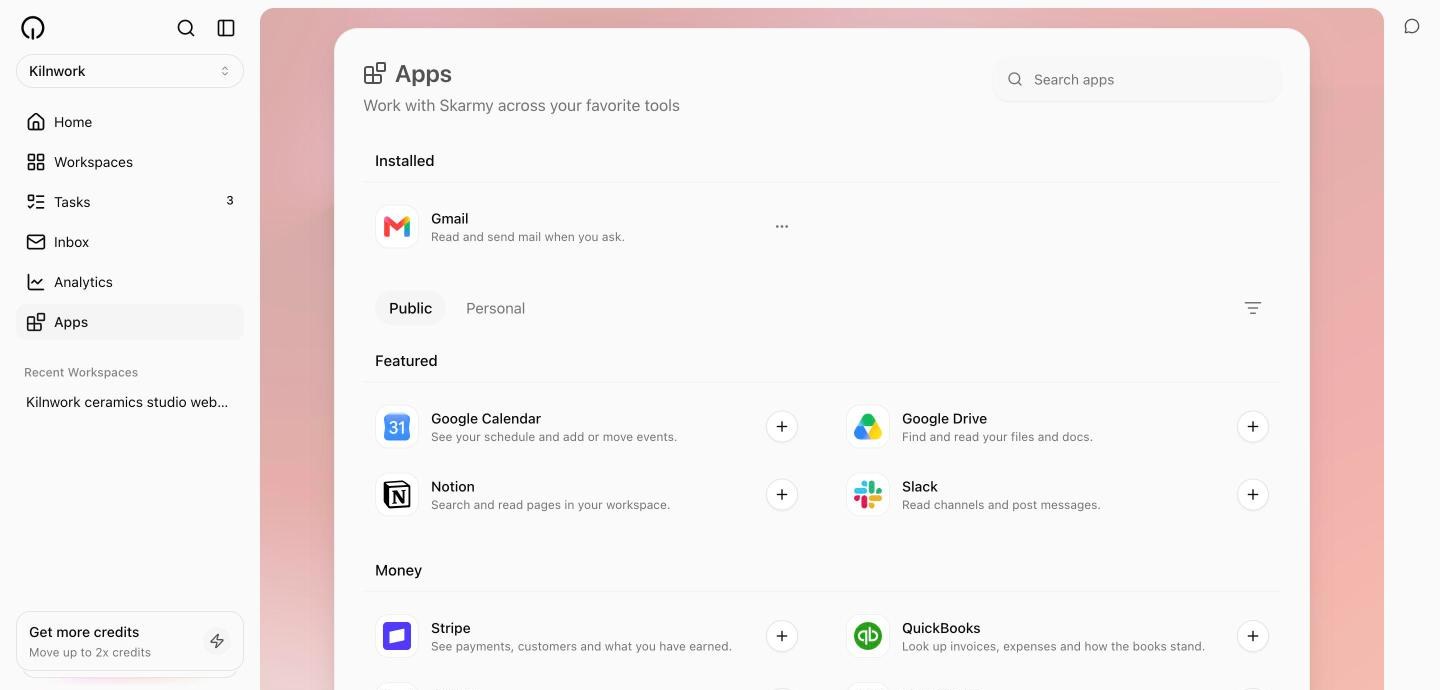
Task: Open the Kilnwork workspace switcher dropdown
Action: pyautogui.click(x=130, y=71)
